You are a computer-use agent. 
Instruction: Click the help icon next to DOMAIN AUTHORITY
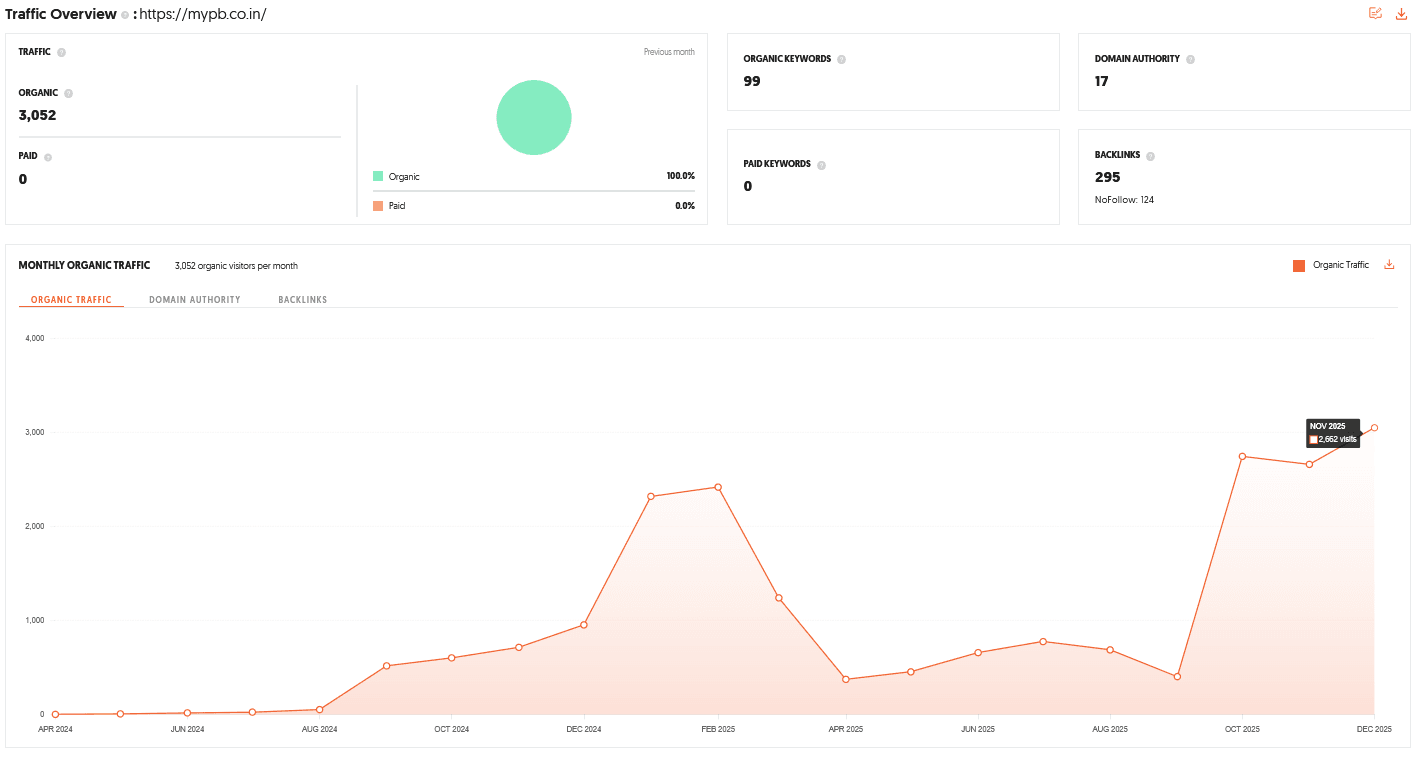1190,58
